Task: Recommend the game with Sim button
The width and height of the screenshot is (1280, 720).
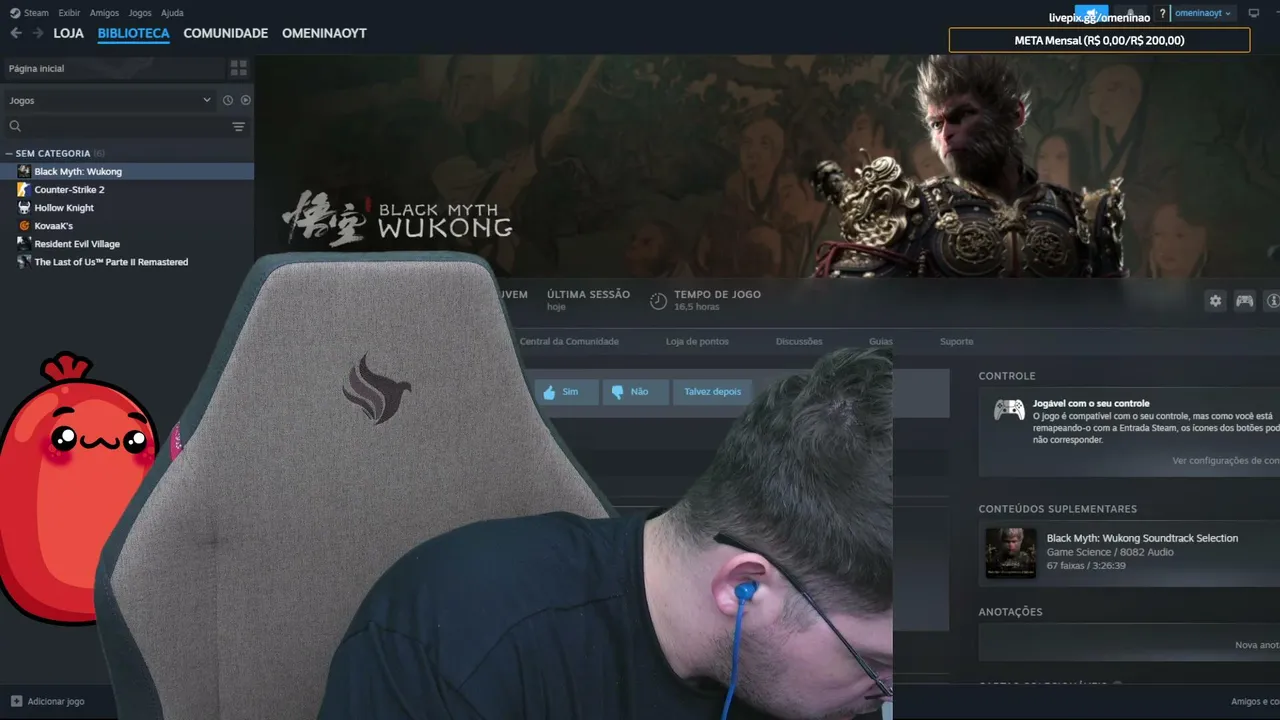Action: tap(566, 392)
